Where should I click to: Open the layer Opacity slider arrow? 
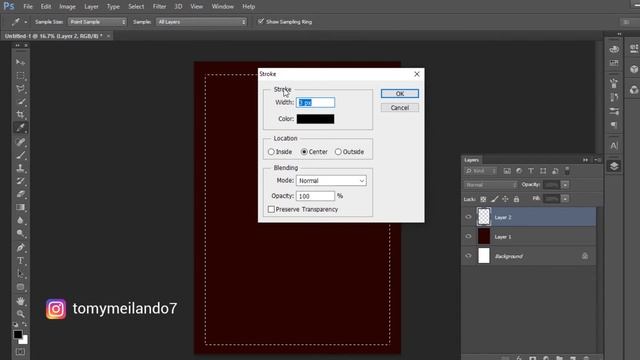pyautogui.click(x=565, y=185)
